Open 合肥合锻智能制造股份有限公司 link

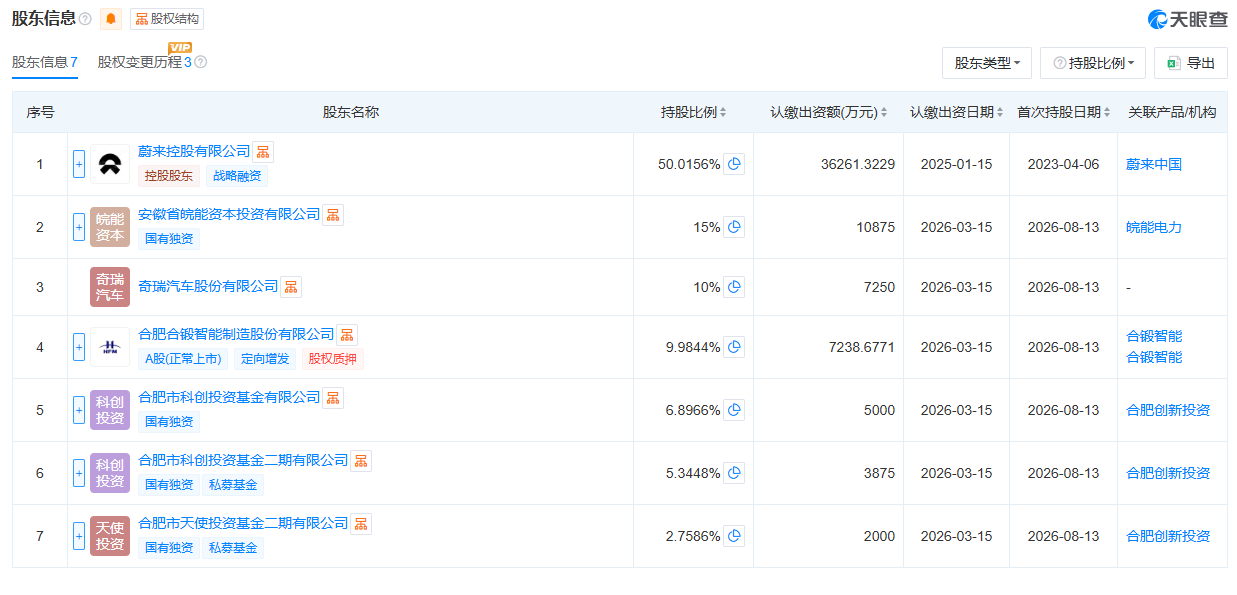pyautogui.click(x=236, y=334)
